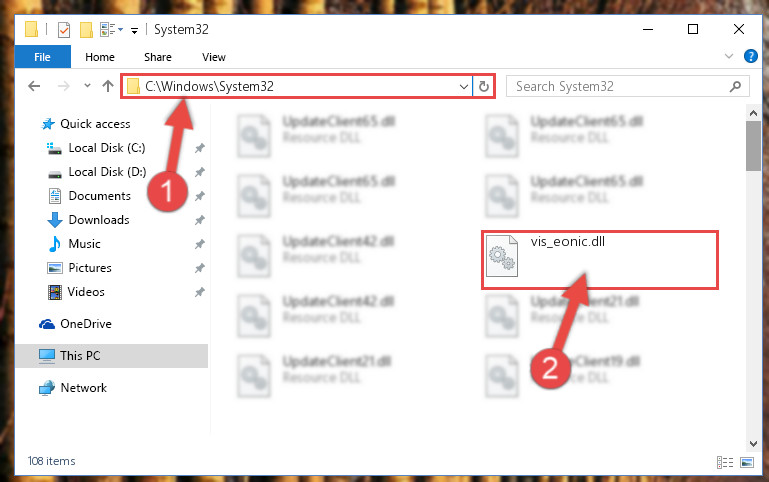Refresh the System32 folder view

coord(484,86)
